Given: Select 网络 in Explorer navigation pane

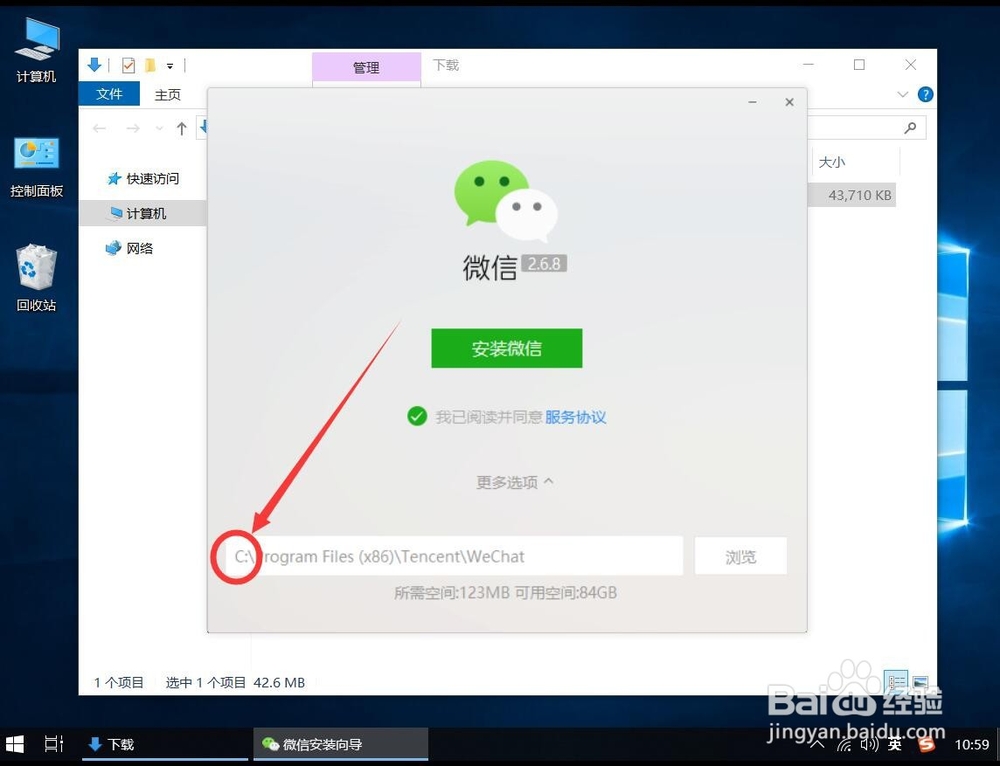Looking at the screenshot, I should [x=130, y=248].
